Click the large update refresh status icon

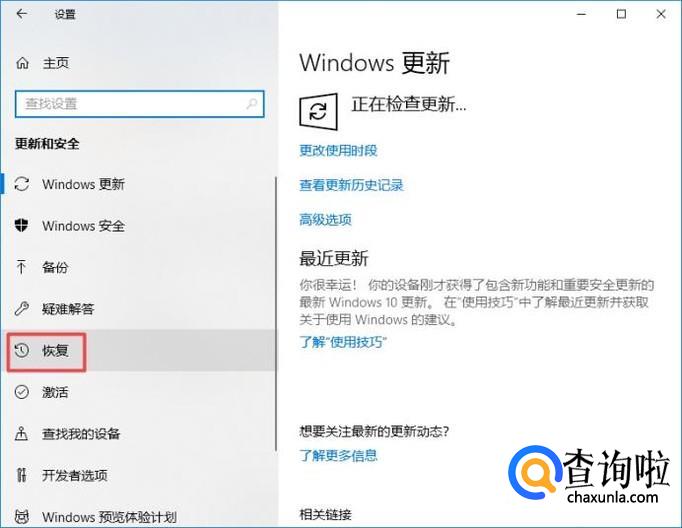coord(318,112)
